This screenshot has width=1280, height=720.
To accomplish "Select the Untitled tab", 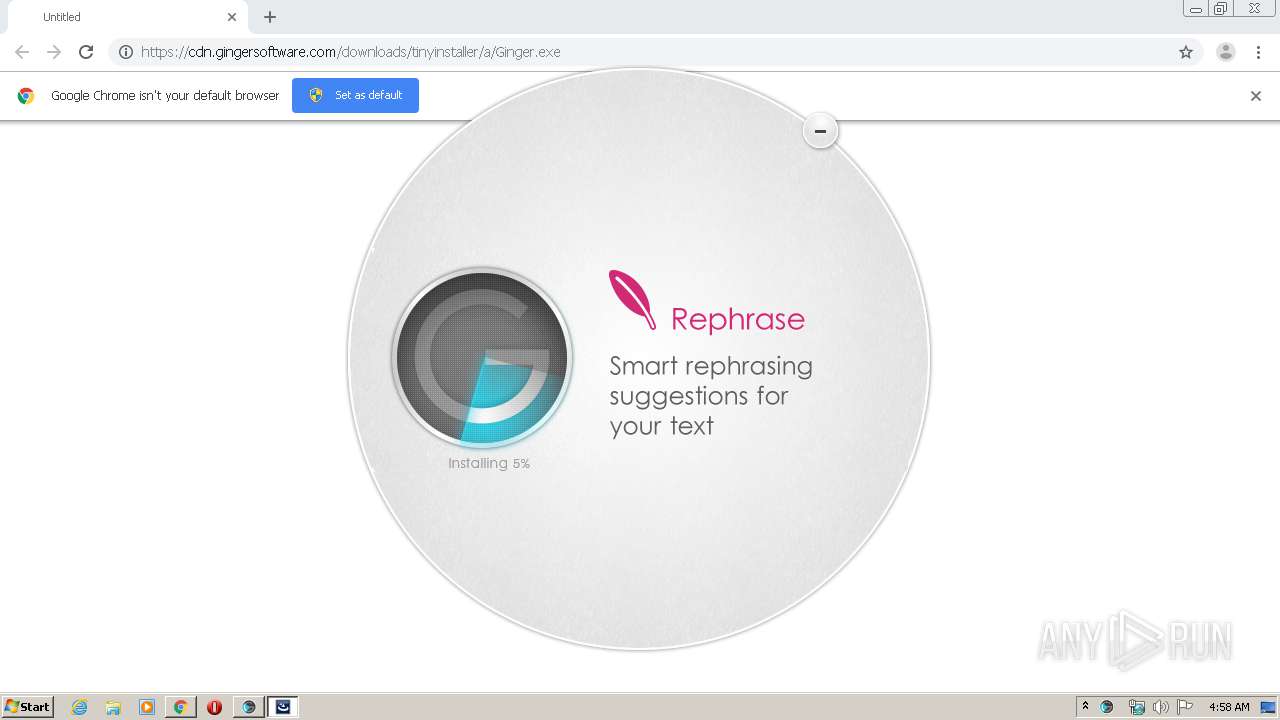I will (128, 17).
